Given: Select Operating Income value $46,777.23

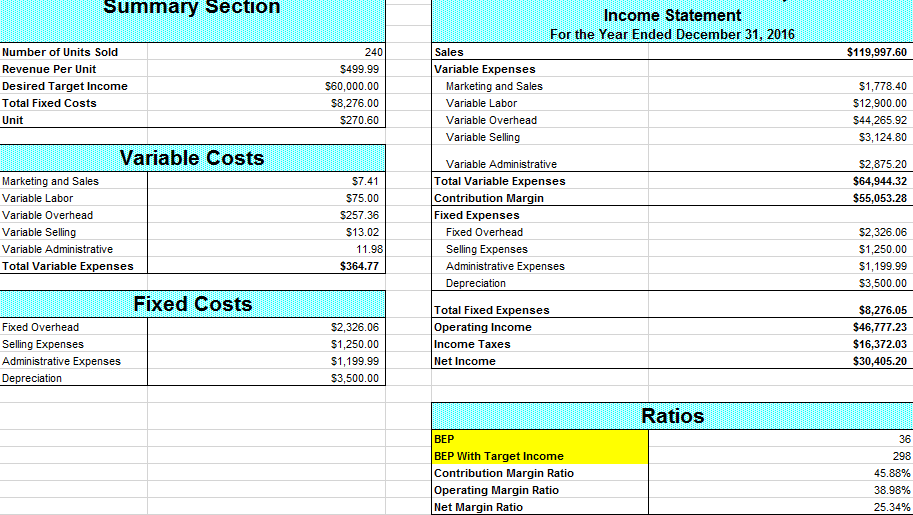Looking at the screenshot, I should pos(880,327).
